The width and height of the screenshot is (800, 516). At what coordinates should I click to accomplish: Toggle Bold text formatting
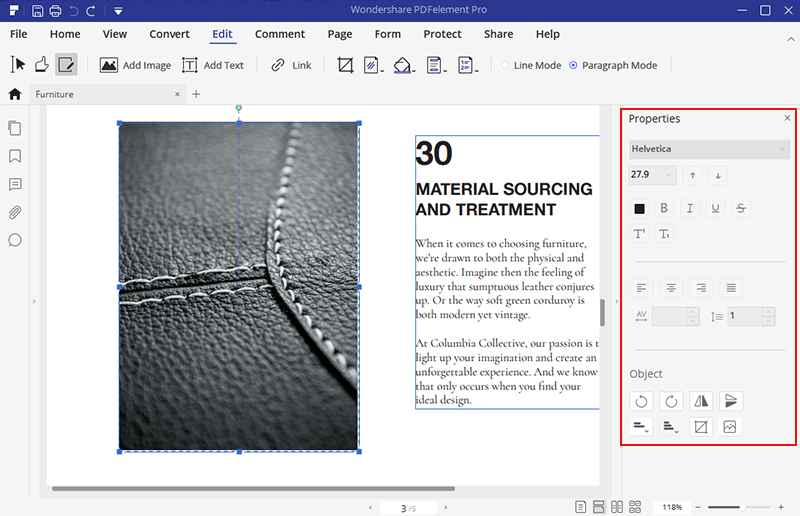[x=663, y=208]
